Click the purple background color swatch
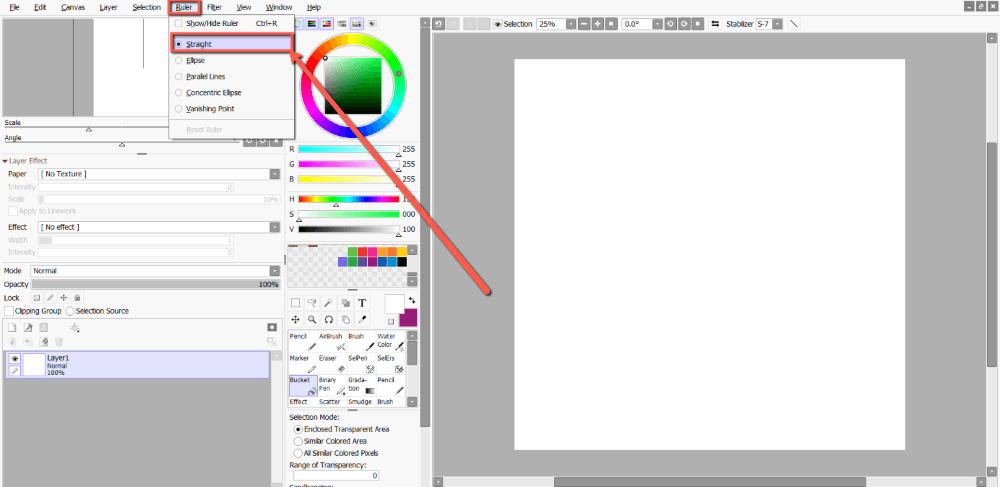The height and width of the screenshot is (487, 1000). (x=408, y=318)
